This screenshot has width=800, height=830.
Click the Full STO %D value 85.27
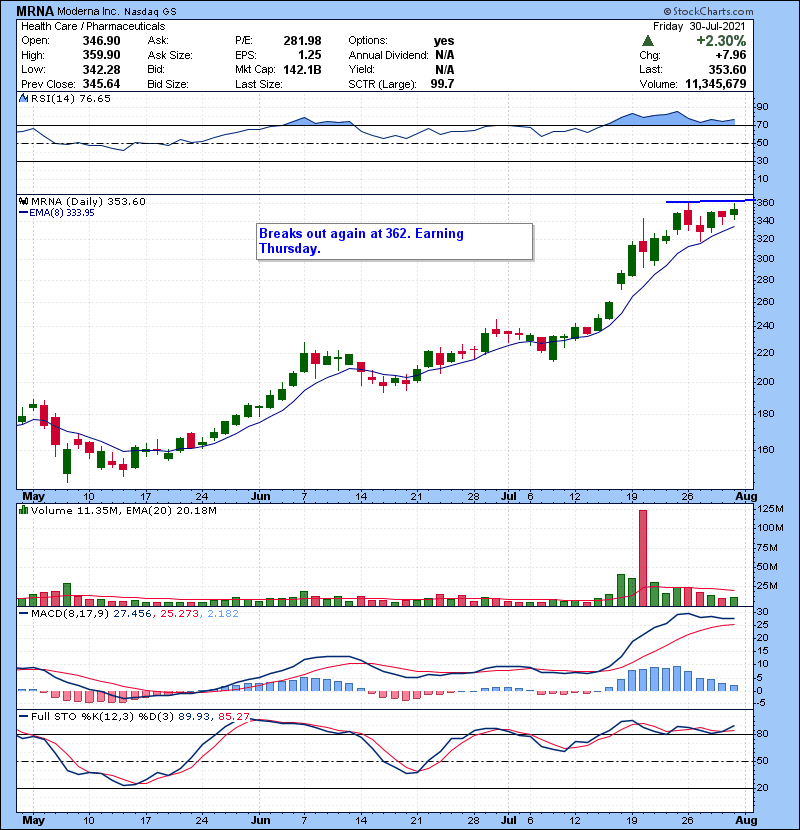point(233,716)
